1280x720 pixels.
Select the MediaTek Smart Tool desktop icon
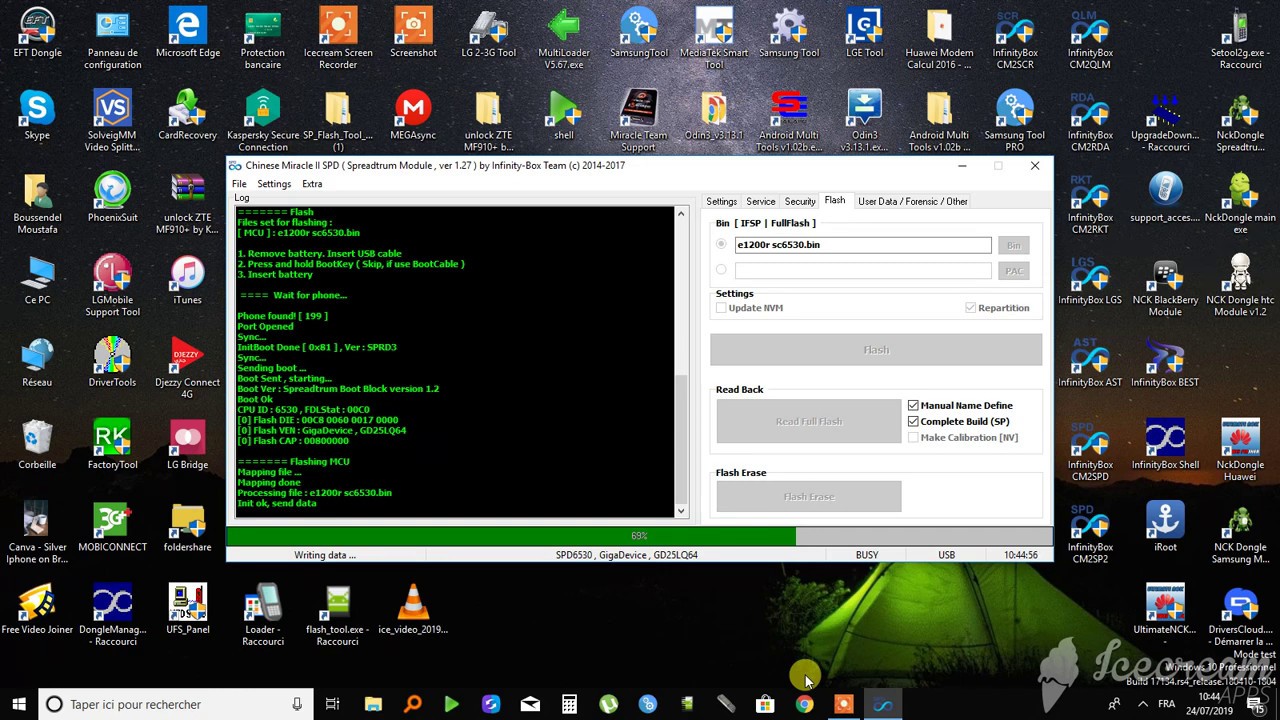tap(714, 39)
